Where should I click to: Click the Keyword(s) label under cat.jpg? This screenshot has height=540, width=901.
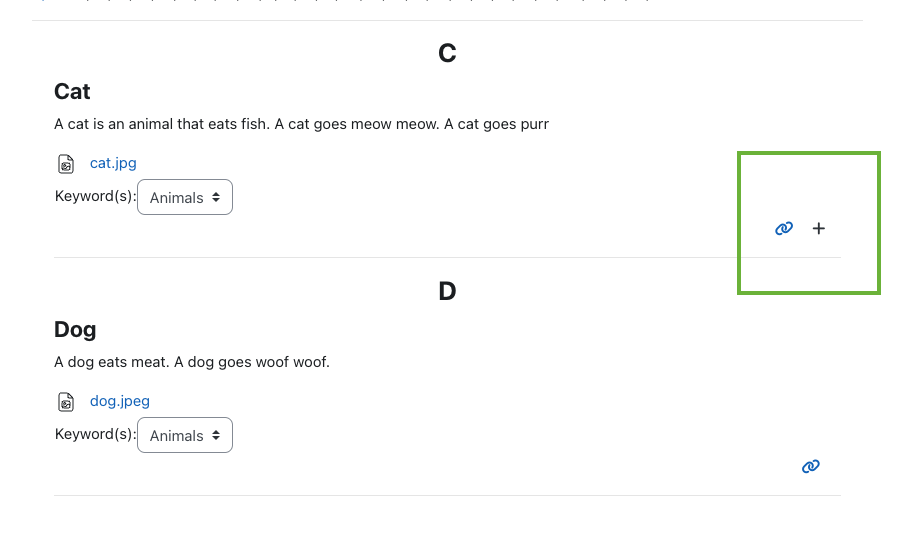(x=95, y=196)
